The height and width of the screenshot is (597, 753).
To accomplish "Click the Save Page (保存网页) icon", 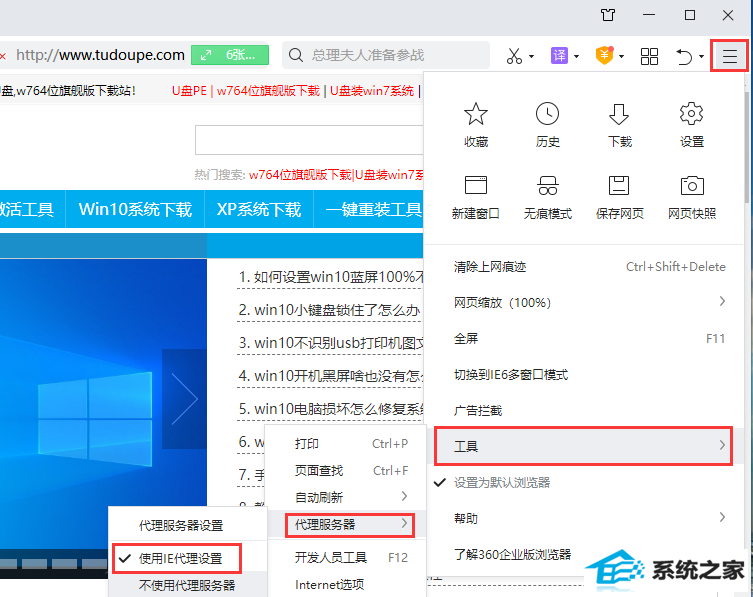I will (619, 185).
